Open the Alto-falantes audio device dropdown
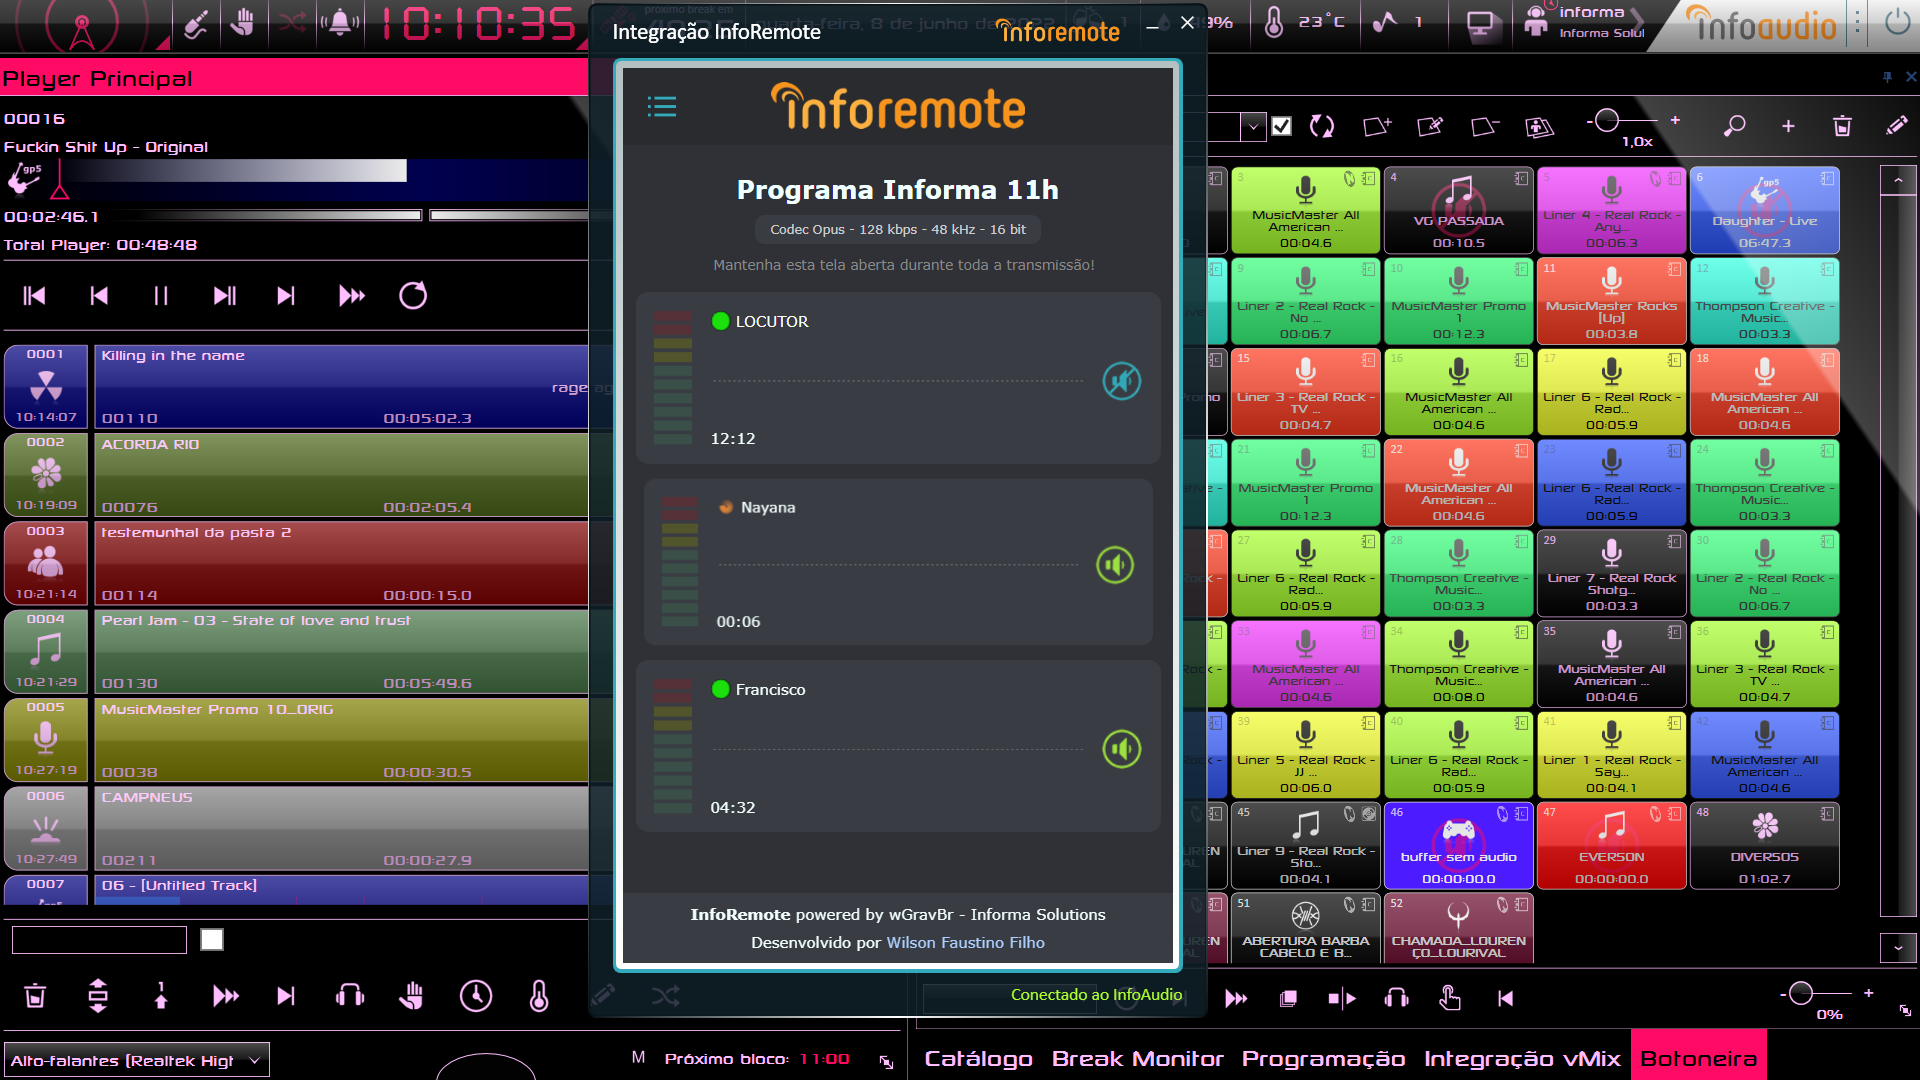1920x1080 pixels. point(254,1060)
